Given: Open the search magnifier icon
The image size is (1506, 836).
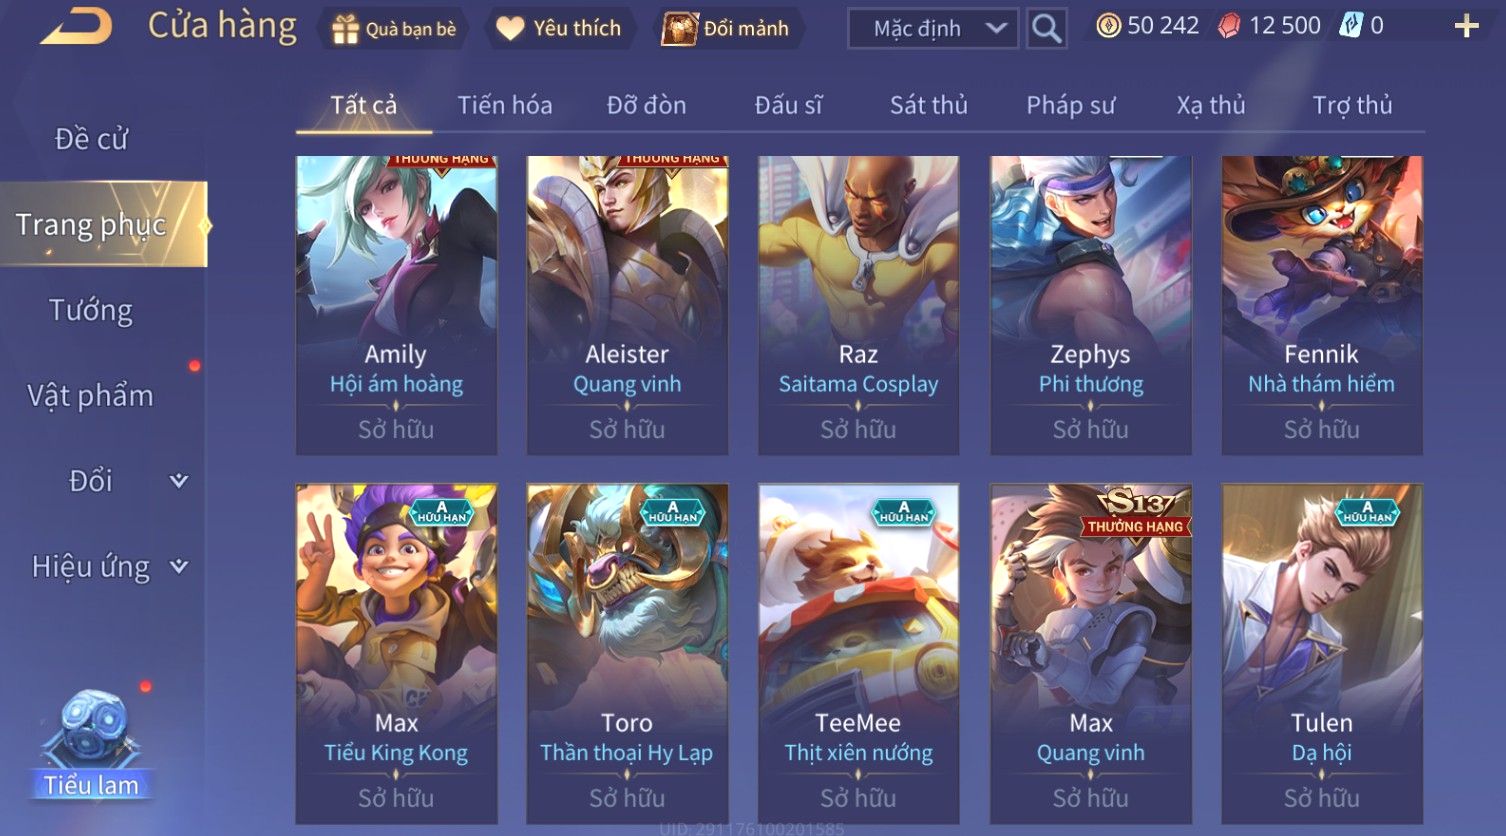Looking at the screenshot, I should (1046, 29).
